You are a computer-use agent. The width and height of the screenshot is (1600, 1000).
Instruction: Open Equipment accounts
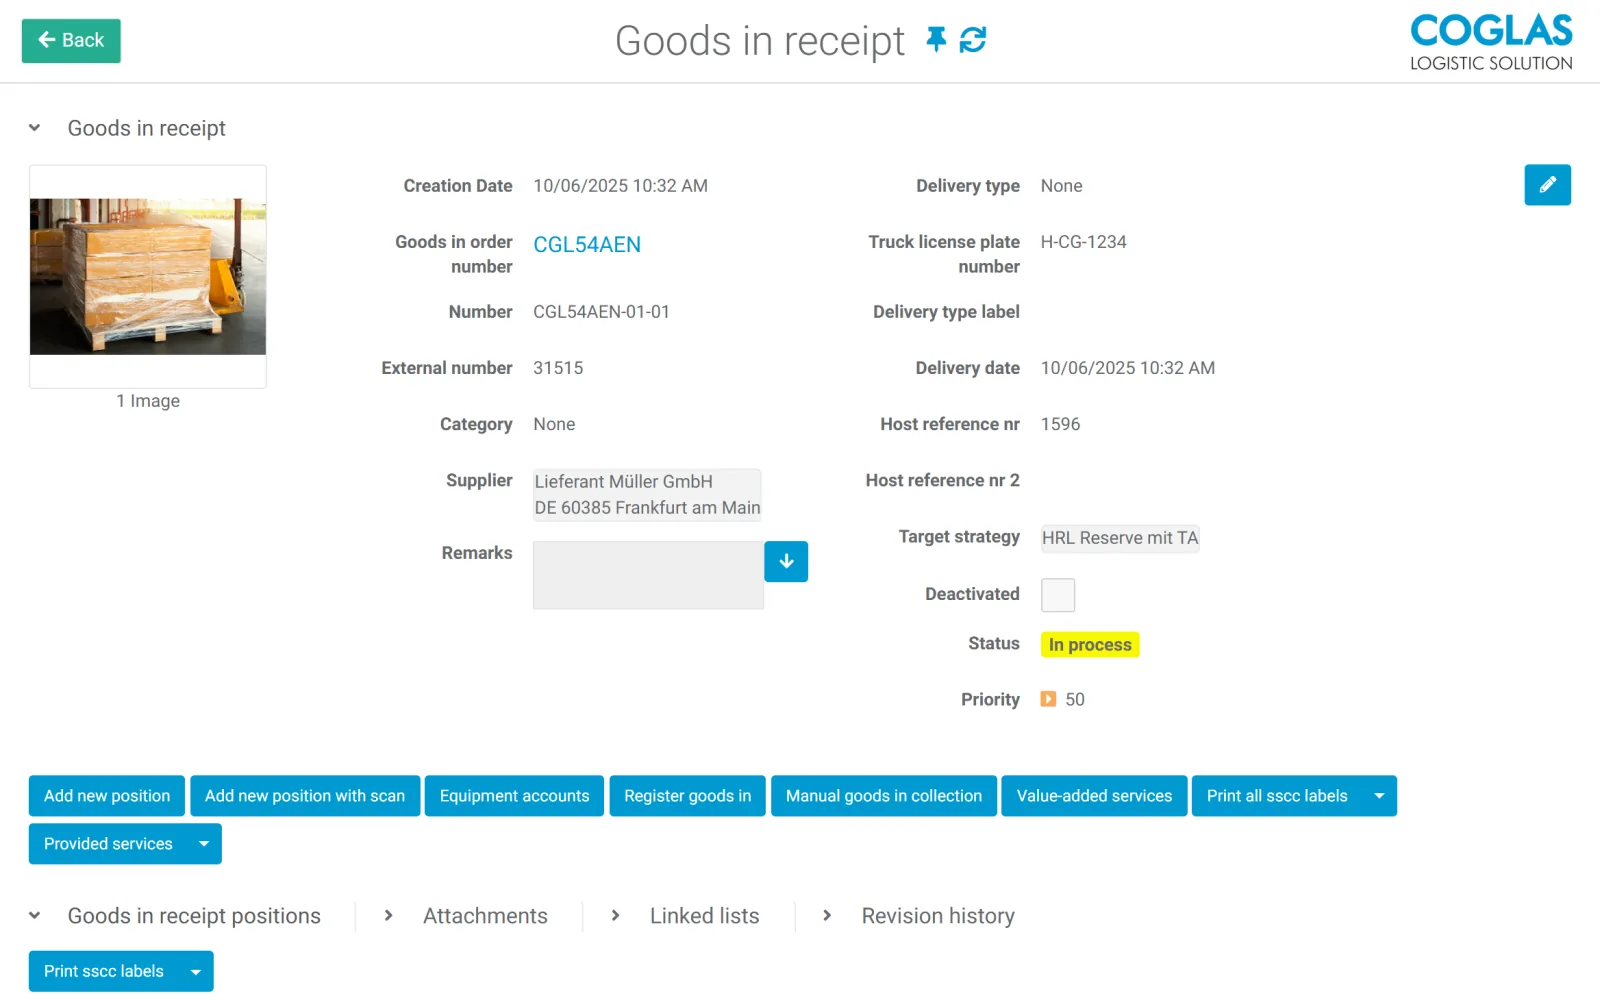(x=514, y=796)
